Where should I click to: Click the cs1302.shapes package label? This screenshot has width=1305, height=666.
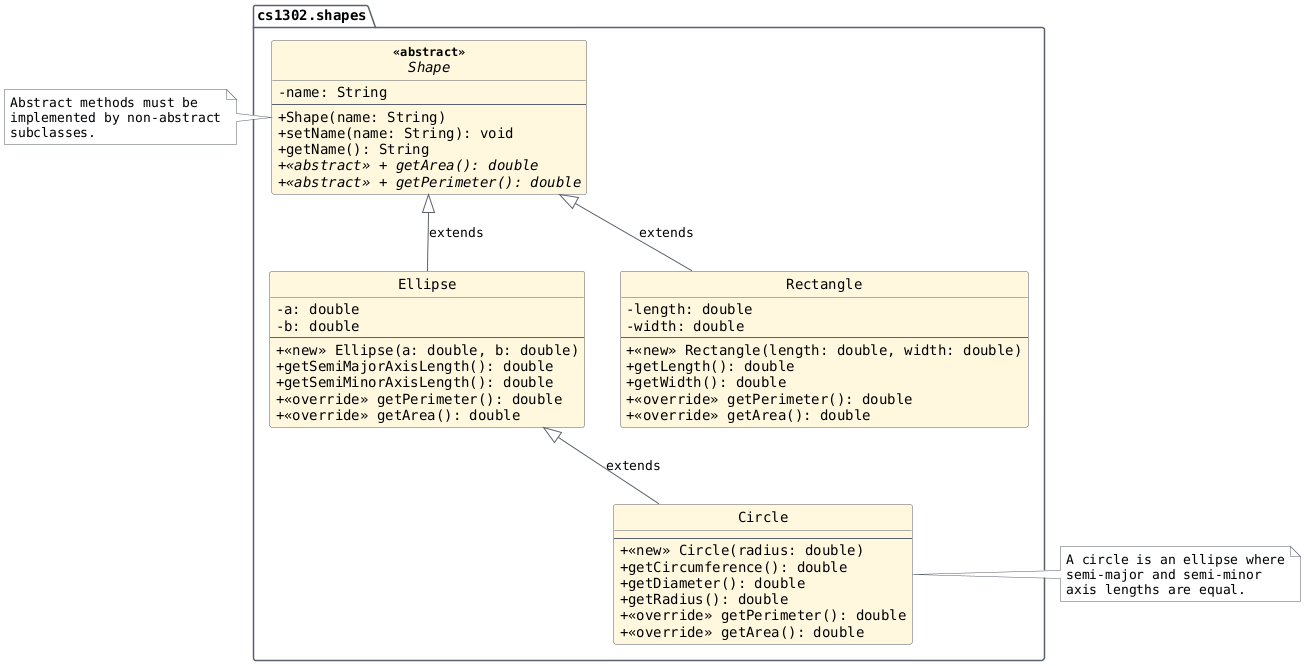coord(311,15)
